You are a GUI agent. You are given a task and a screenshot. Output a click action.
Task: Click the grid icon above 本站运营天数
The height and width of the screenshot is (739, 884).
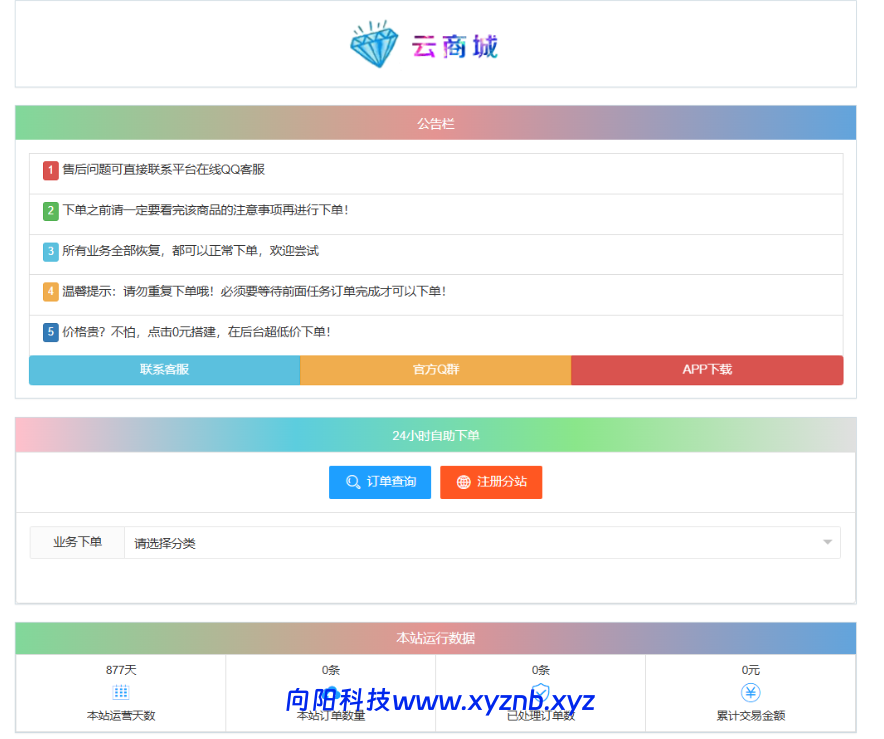(x=121, y=692)
